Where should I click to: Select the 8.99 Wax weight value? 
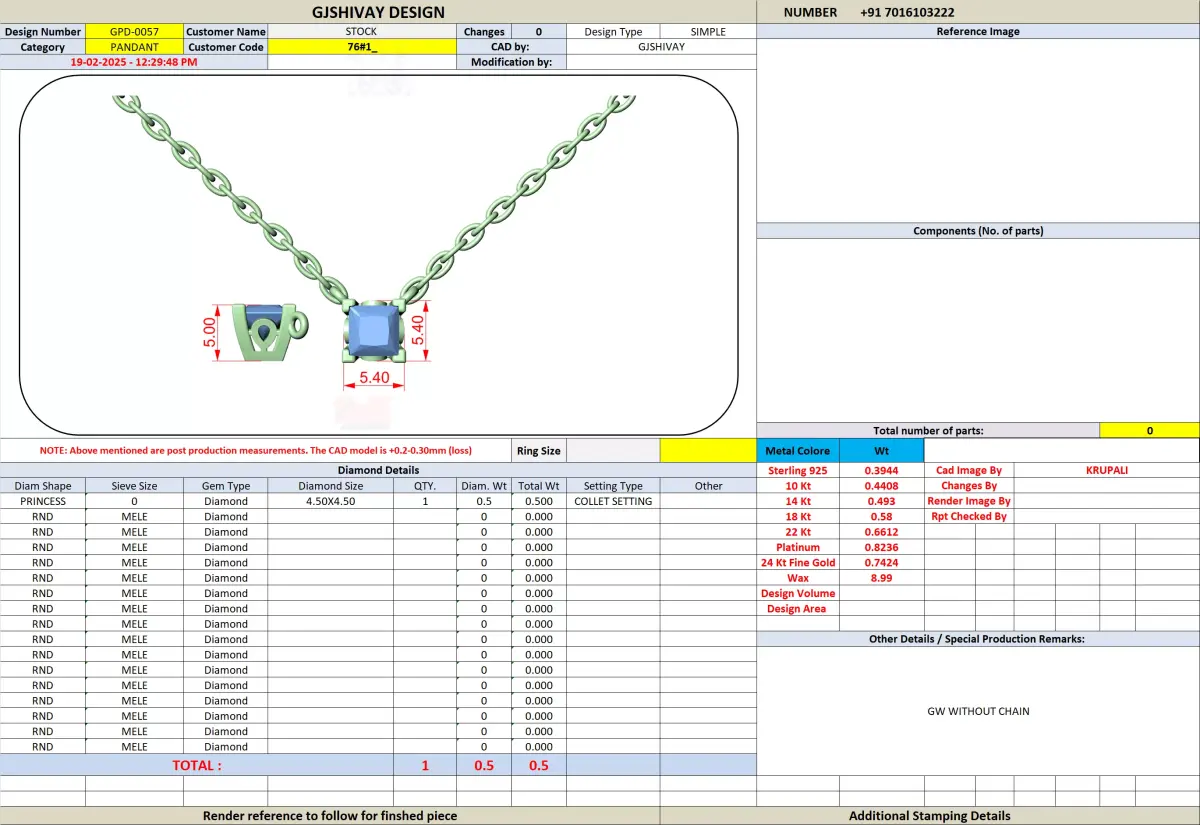tap(881, 578)
